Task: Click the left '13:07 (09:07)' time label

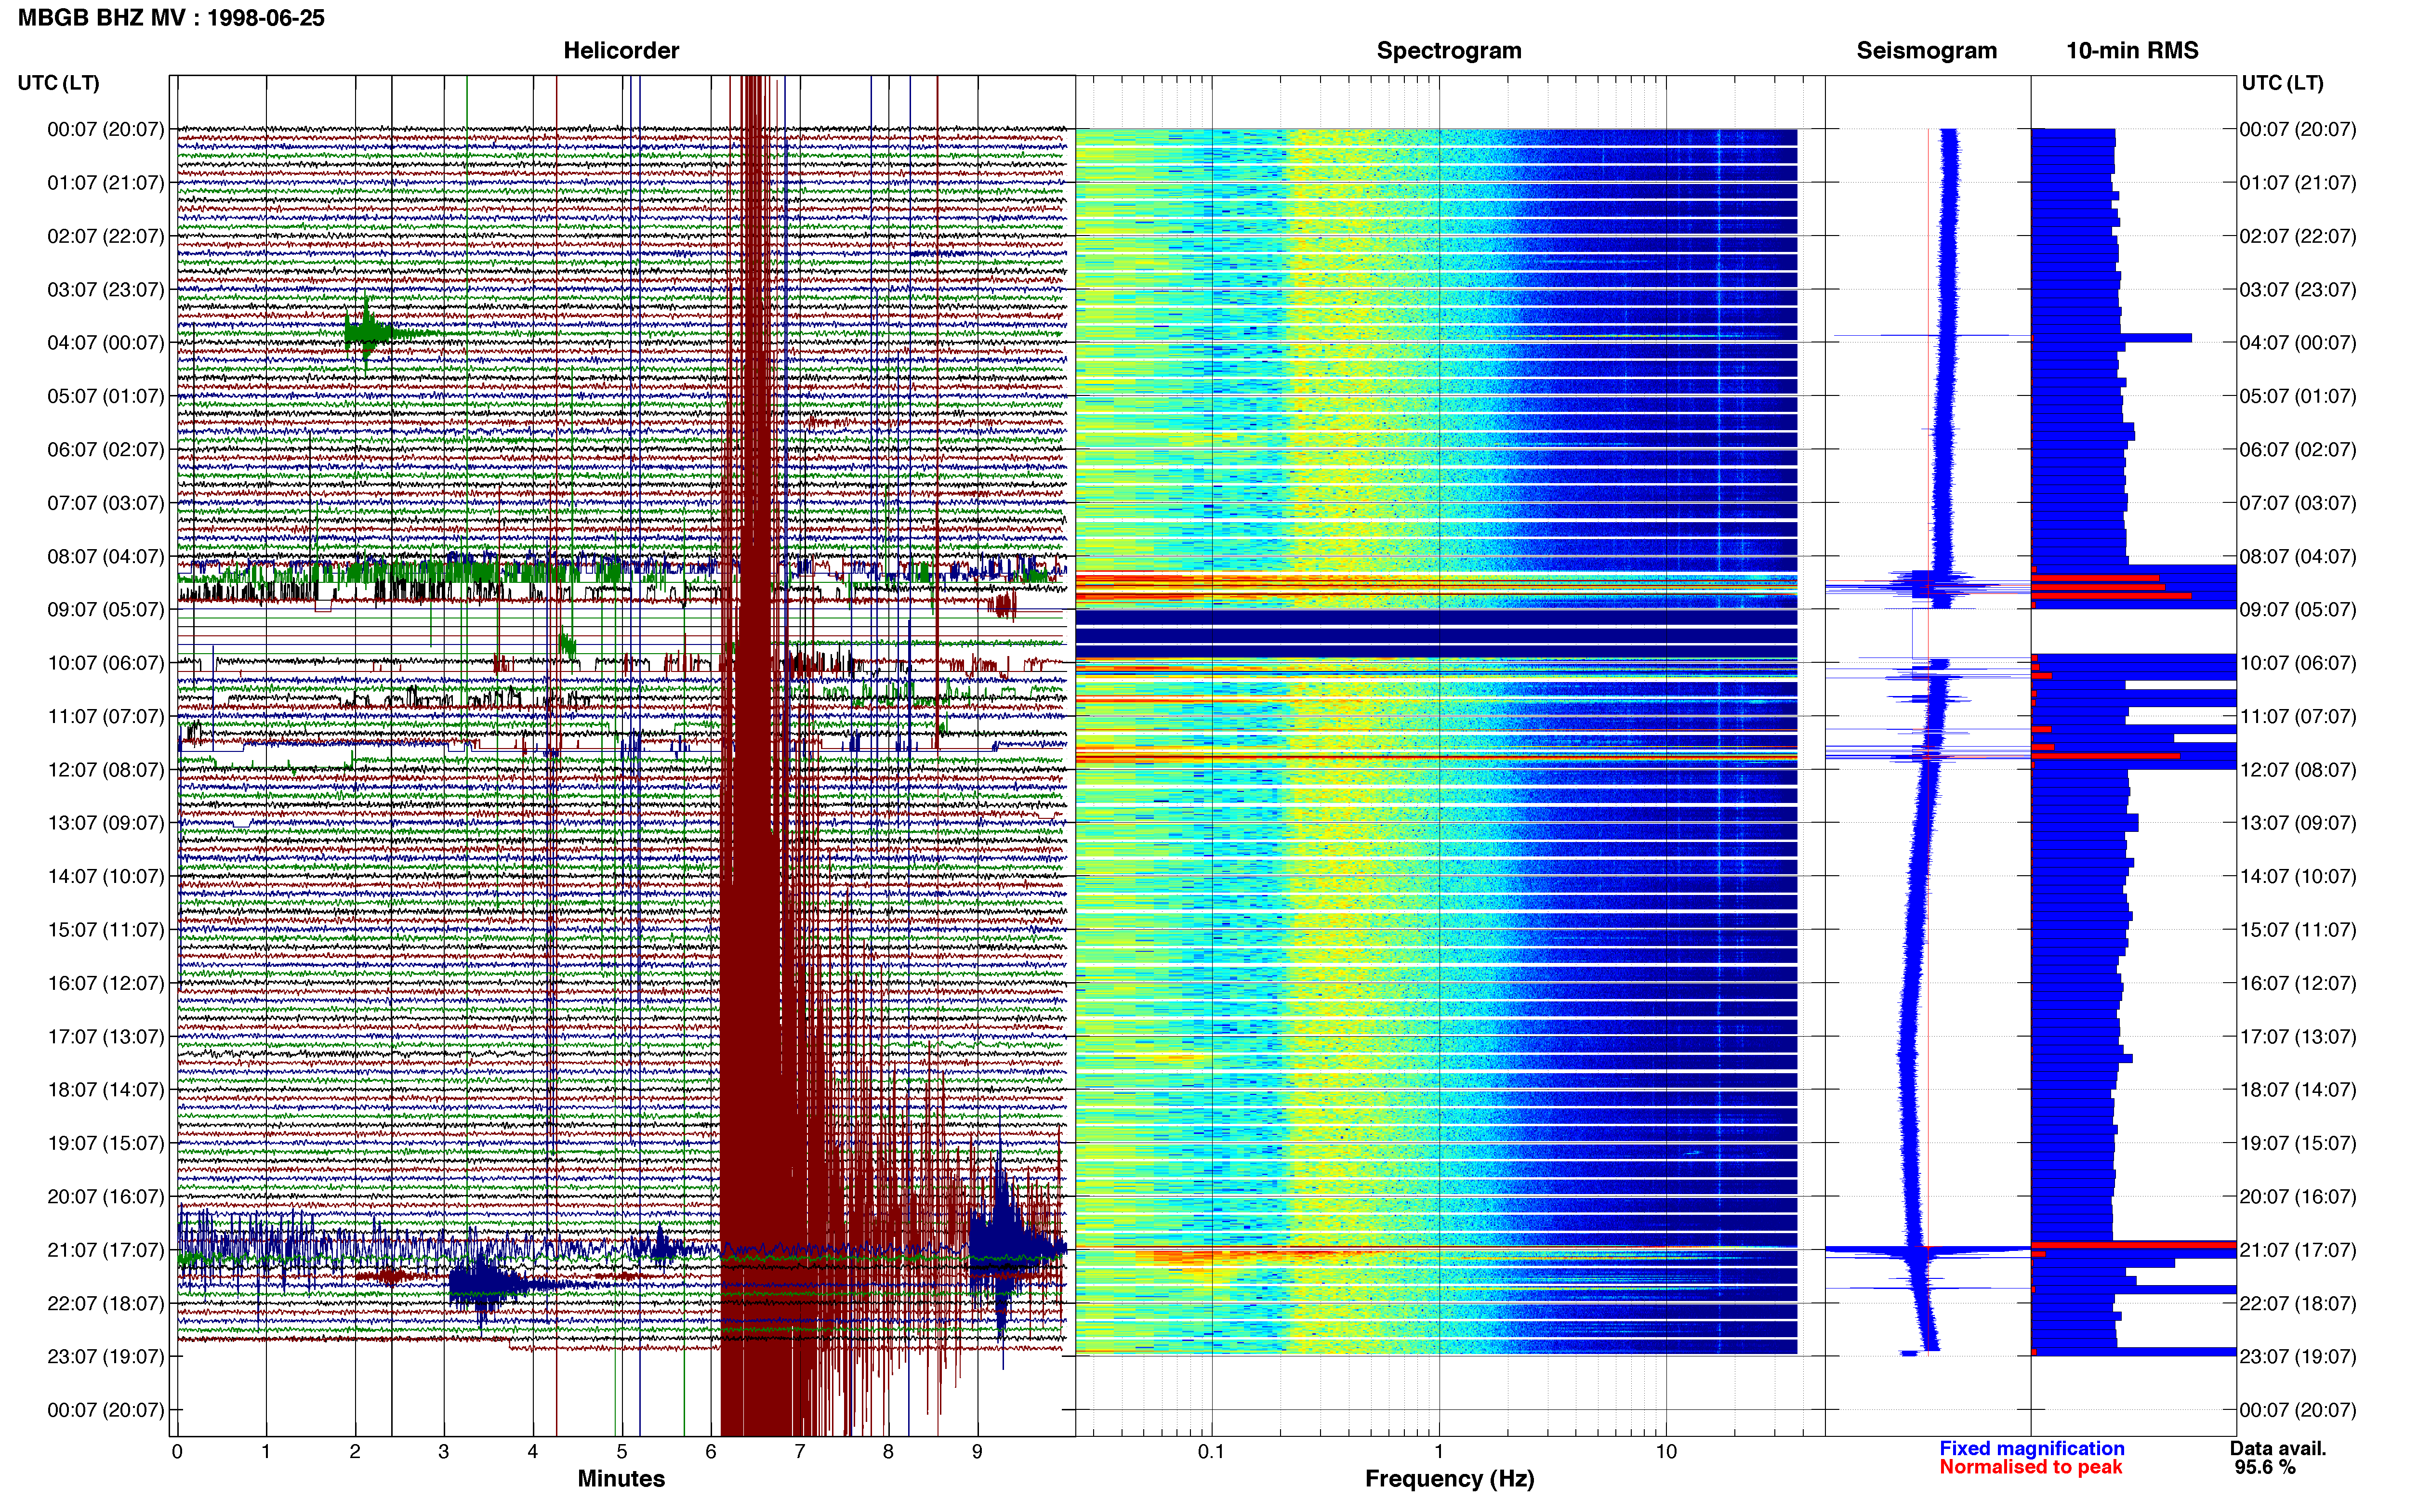Action: tap(105, 823)
